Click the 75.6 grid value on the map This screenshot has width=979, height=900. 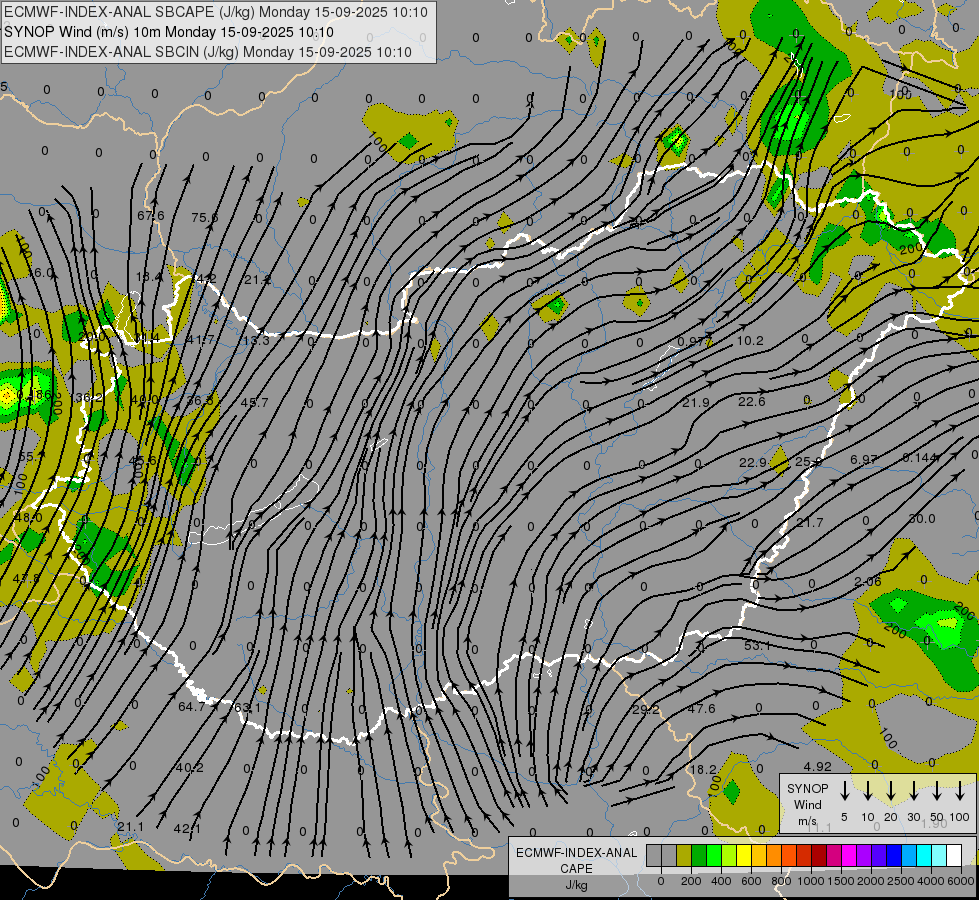click(x=205, y=217)
